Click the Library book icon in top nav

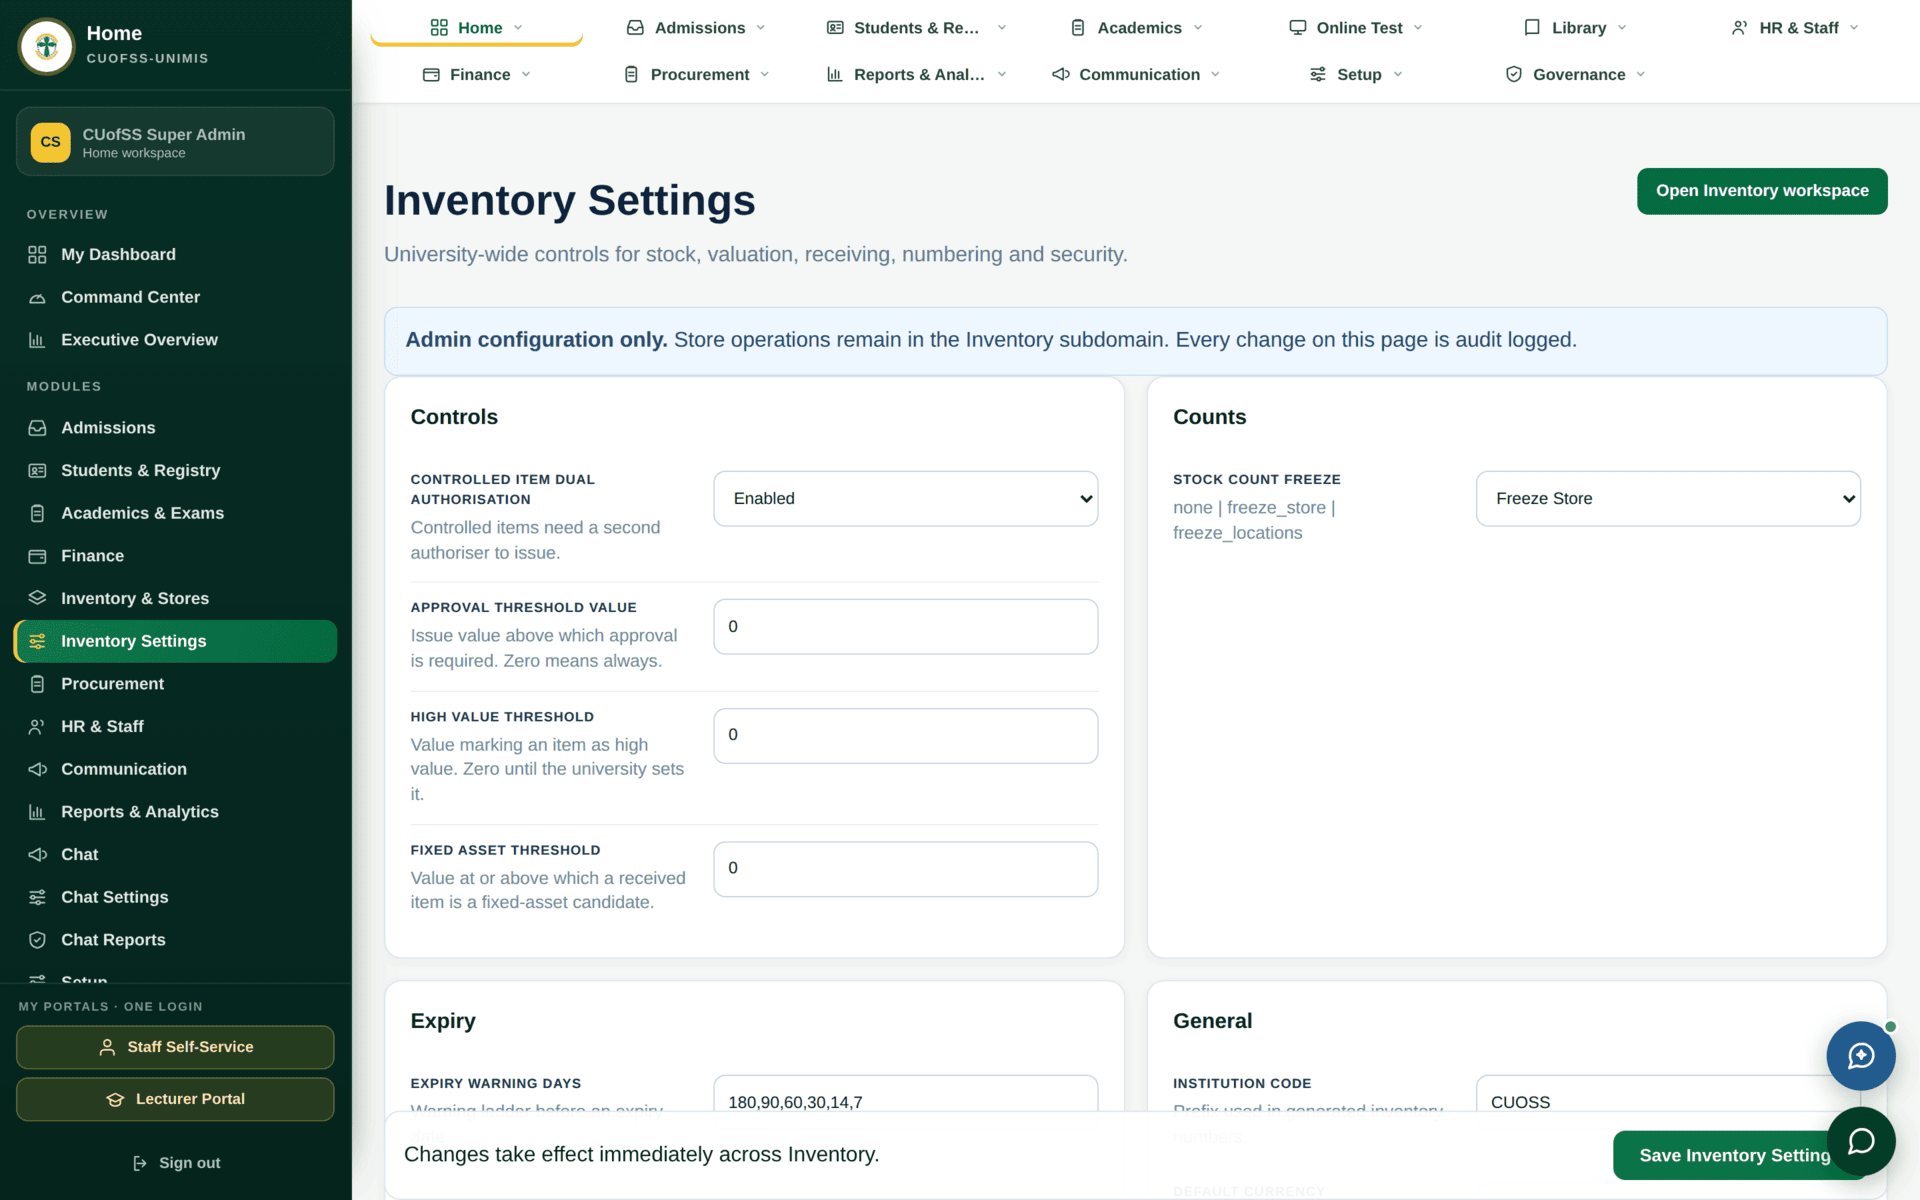1532,28
